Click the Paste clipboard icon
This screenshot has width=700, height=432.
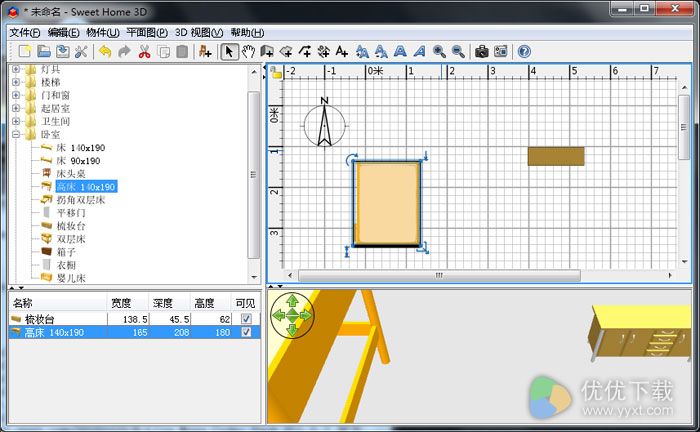(x=182, y=52)
